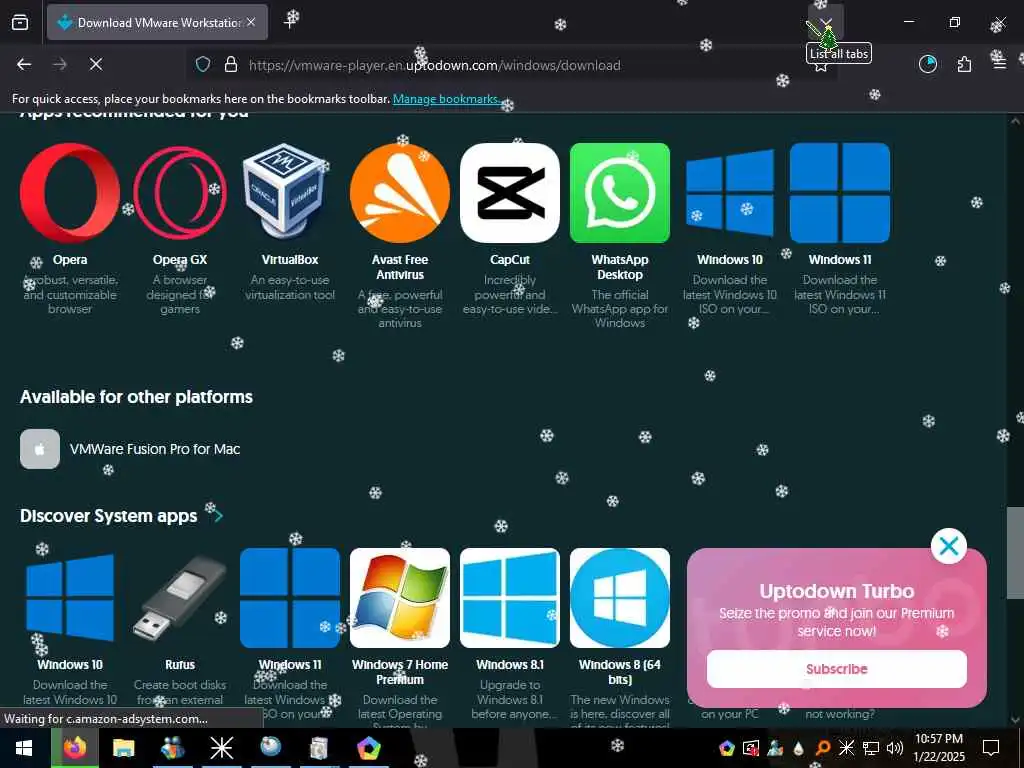Image resolution: width=1024 pixels, height=768 pixels.
Task: Click 'Available for other platforms' heading
Action: pyautogui.click(x=136, y=397)
